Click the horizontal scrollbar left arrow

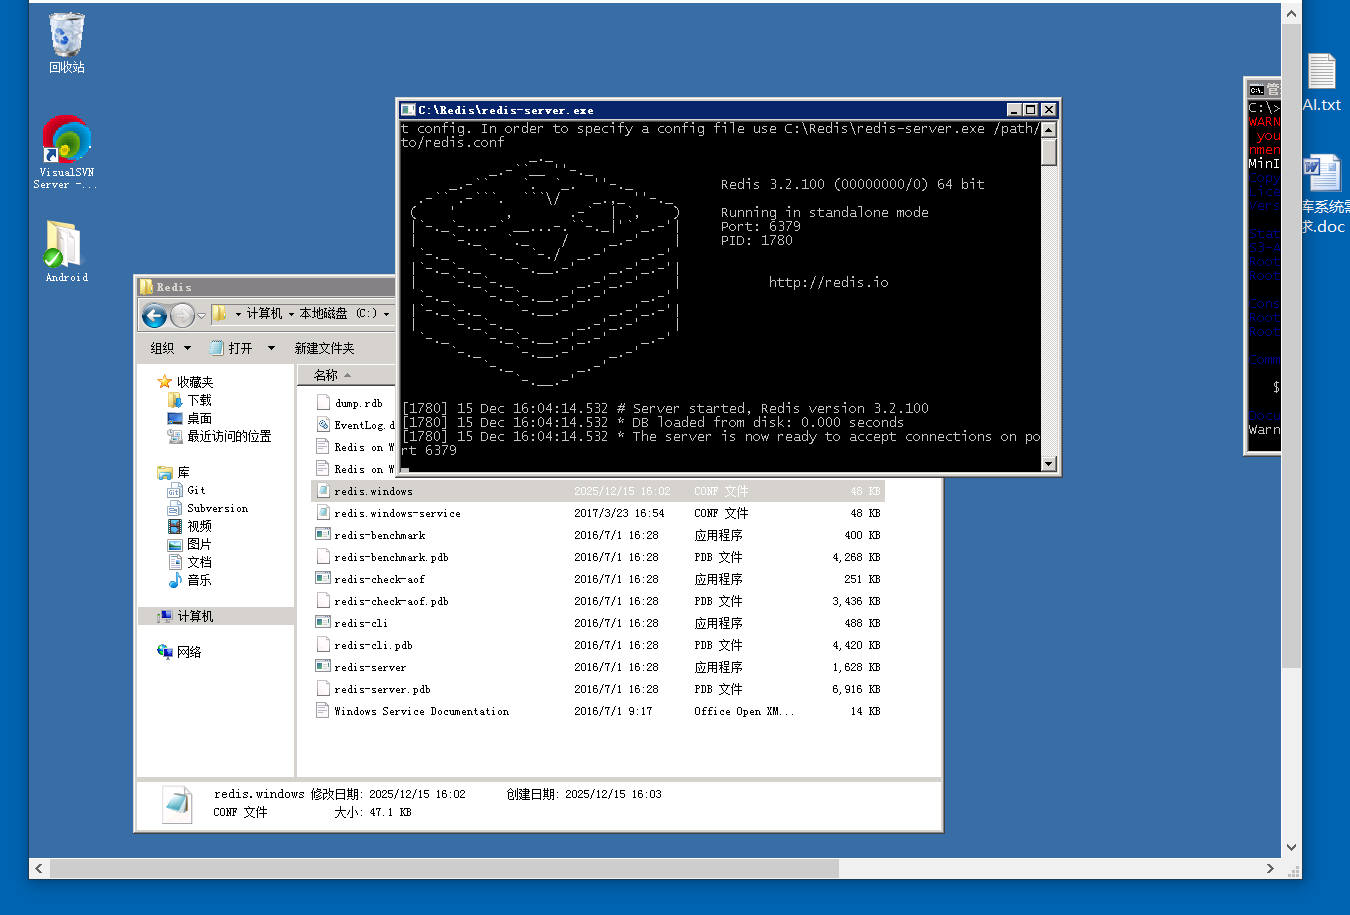click(x=39, y=869)
